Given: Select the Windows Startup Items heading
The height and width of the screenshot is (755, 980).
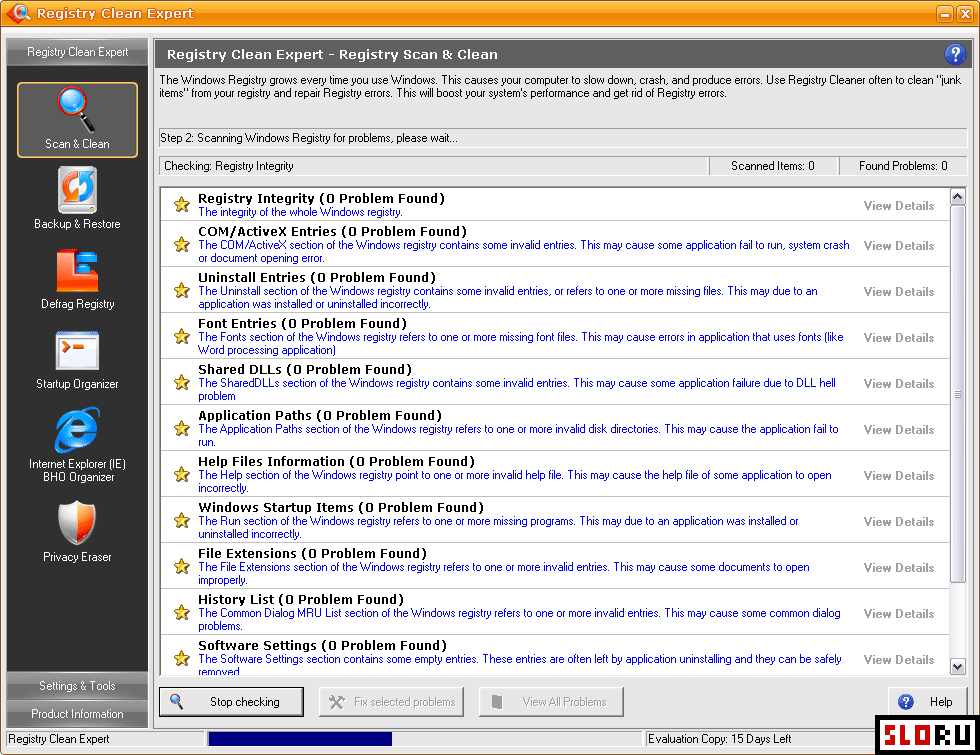Looking at the screenshot, I should pos(341,508).
